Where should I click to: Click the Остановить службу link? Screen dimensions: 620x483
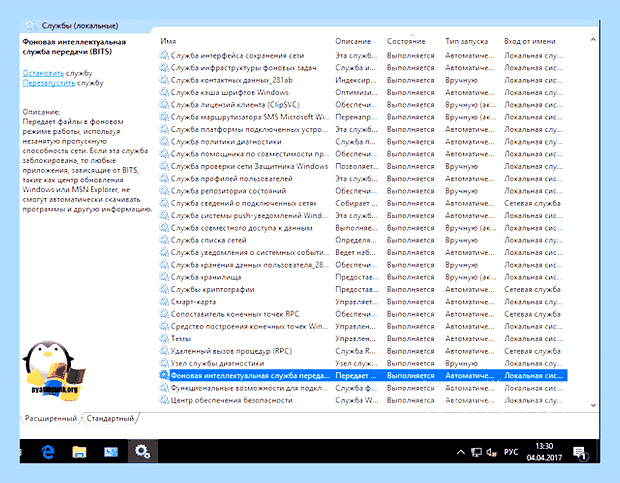(43, 73)
